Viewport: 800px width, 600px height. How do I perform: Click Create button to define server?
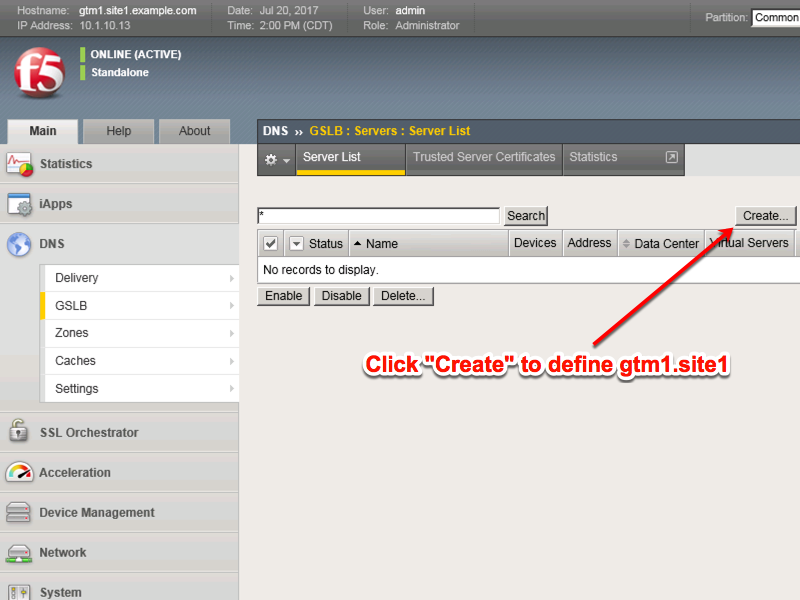click(765, 216)
